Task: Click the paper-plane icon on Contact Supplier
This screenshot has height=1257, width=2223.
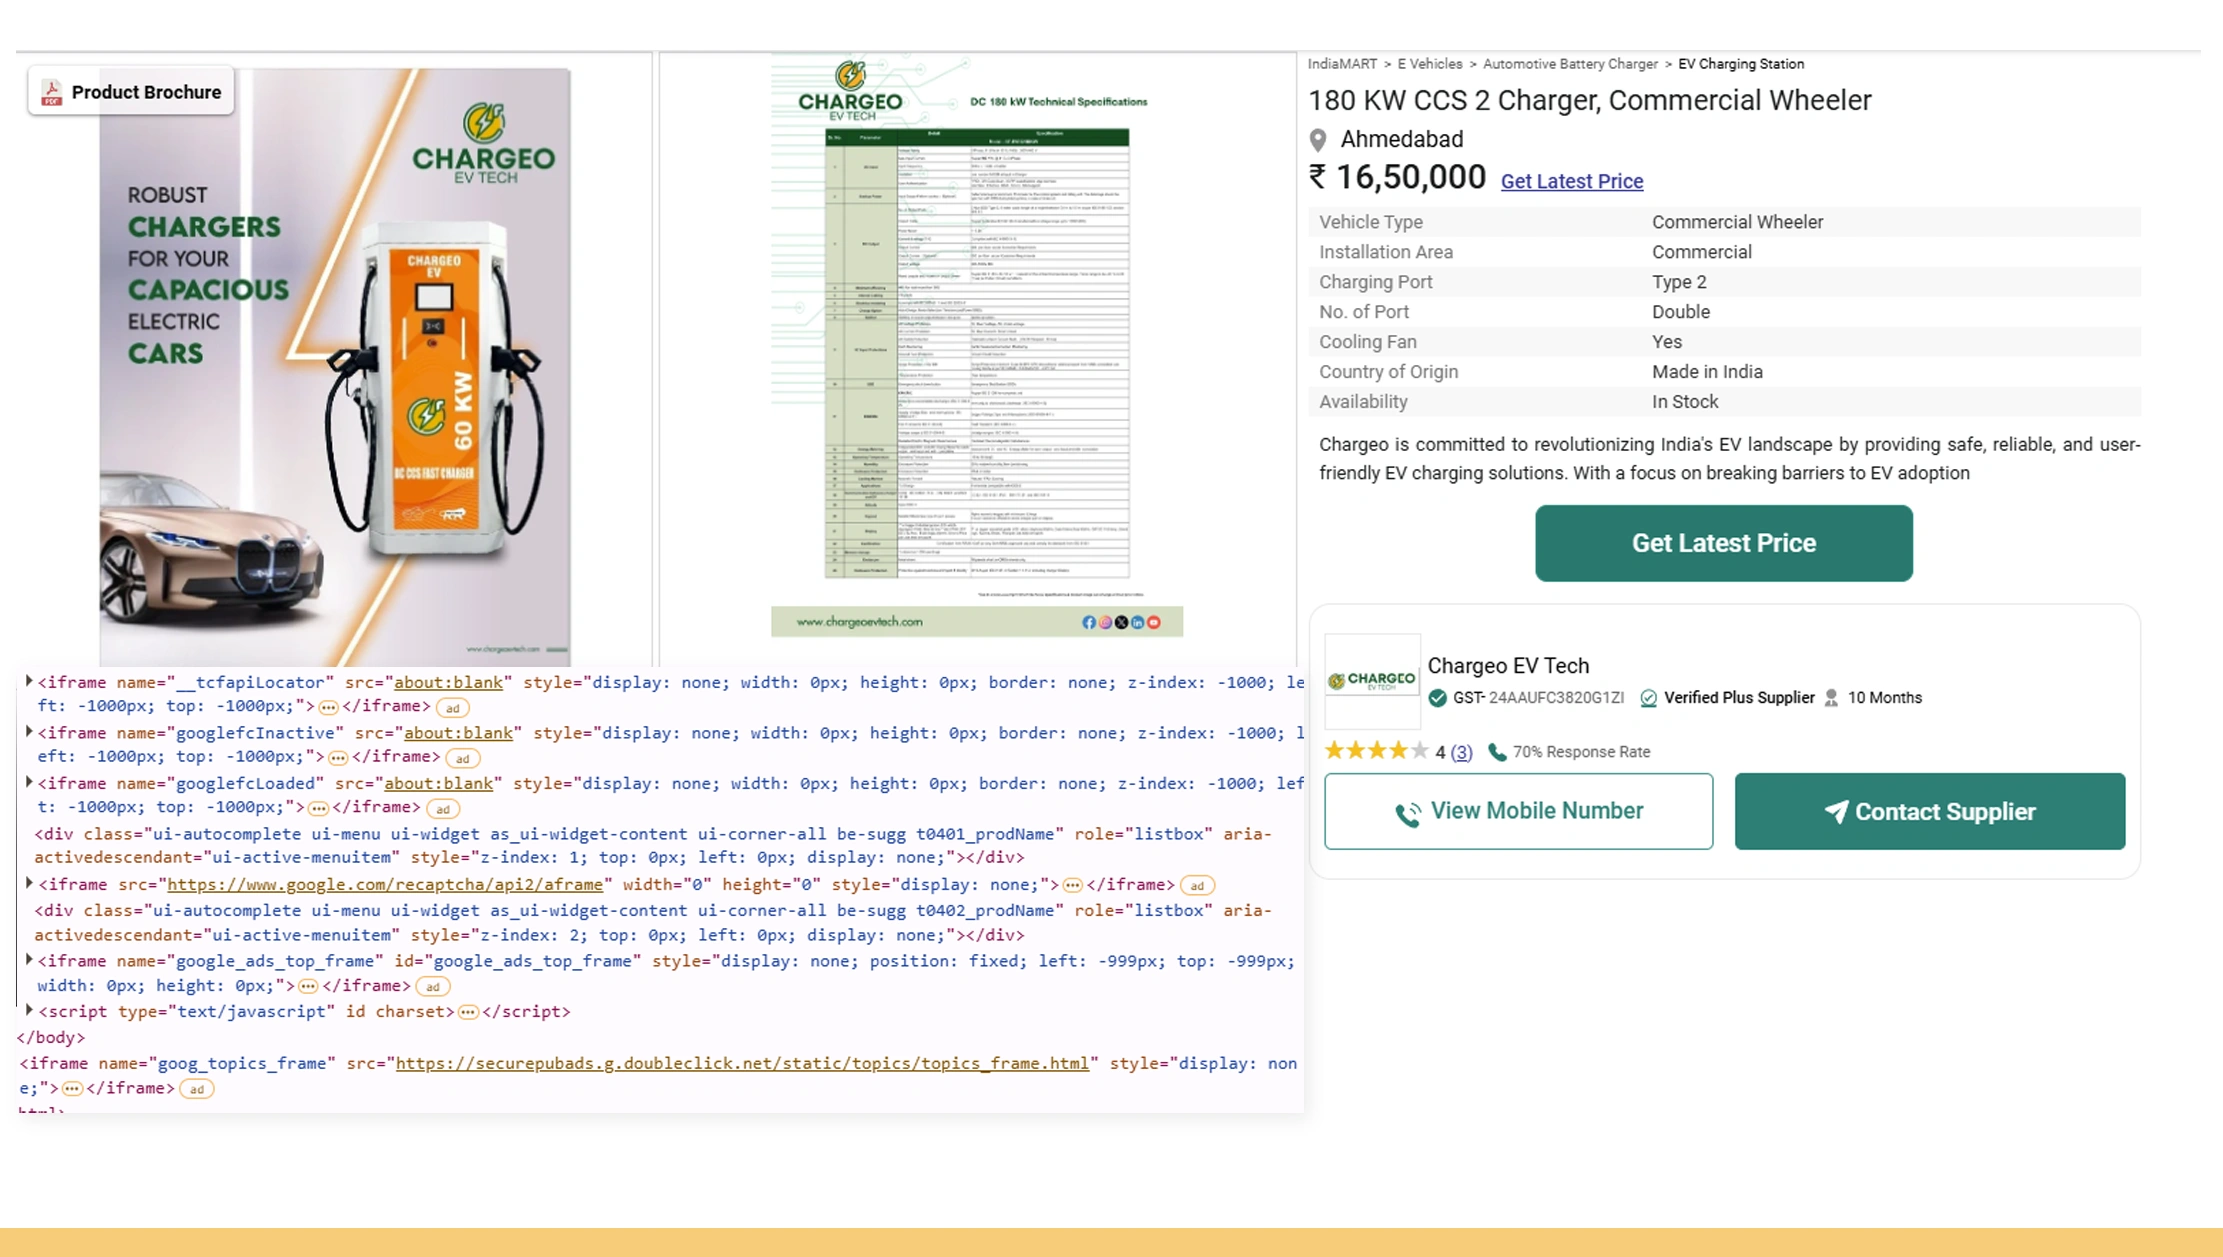Action: click(x=1838, y=811)
